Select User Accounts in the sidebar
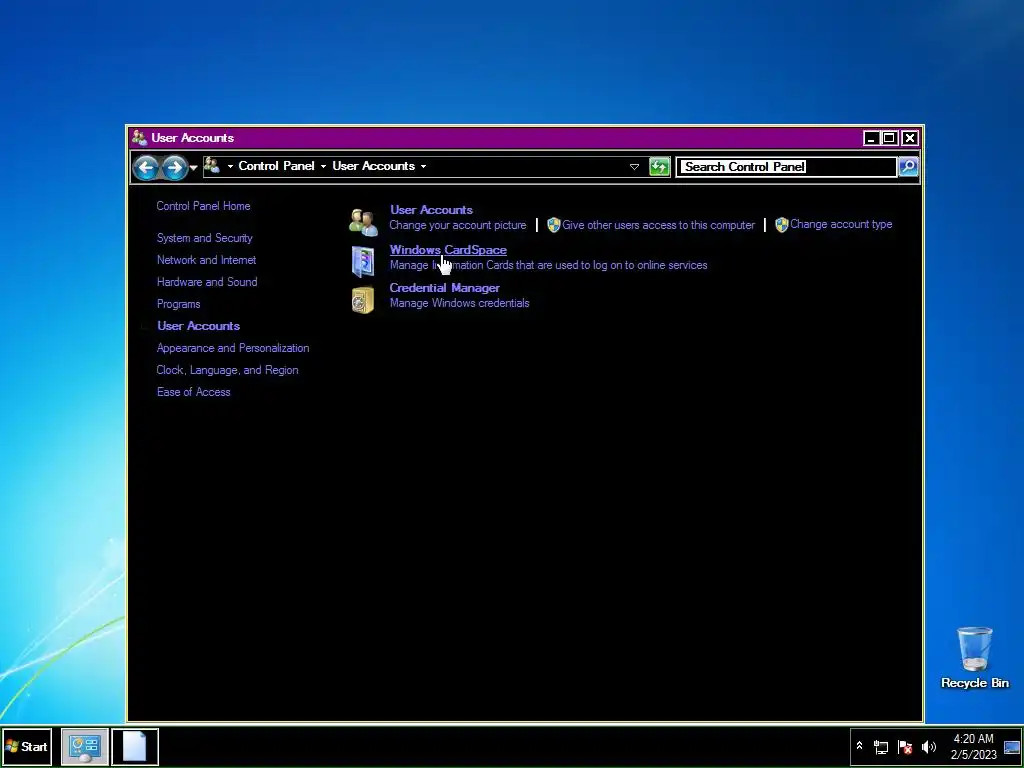Screen dimensions: 1024x768 (199, 326)
